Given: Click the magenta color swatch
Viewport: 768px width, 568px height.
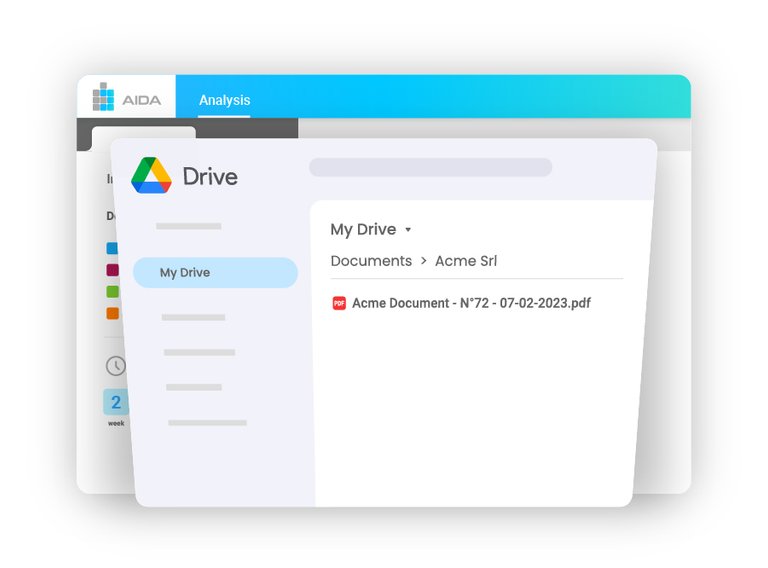Looking at the screenshot, I should (112, 270).
